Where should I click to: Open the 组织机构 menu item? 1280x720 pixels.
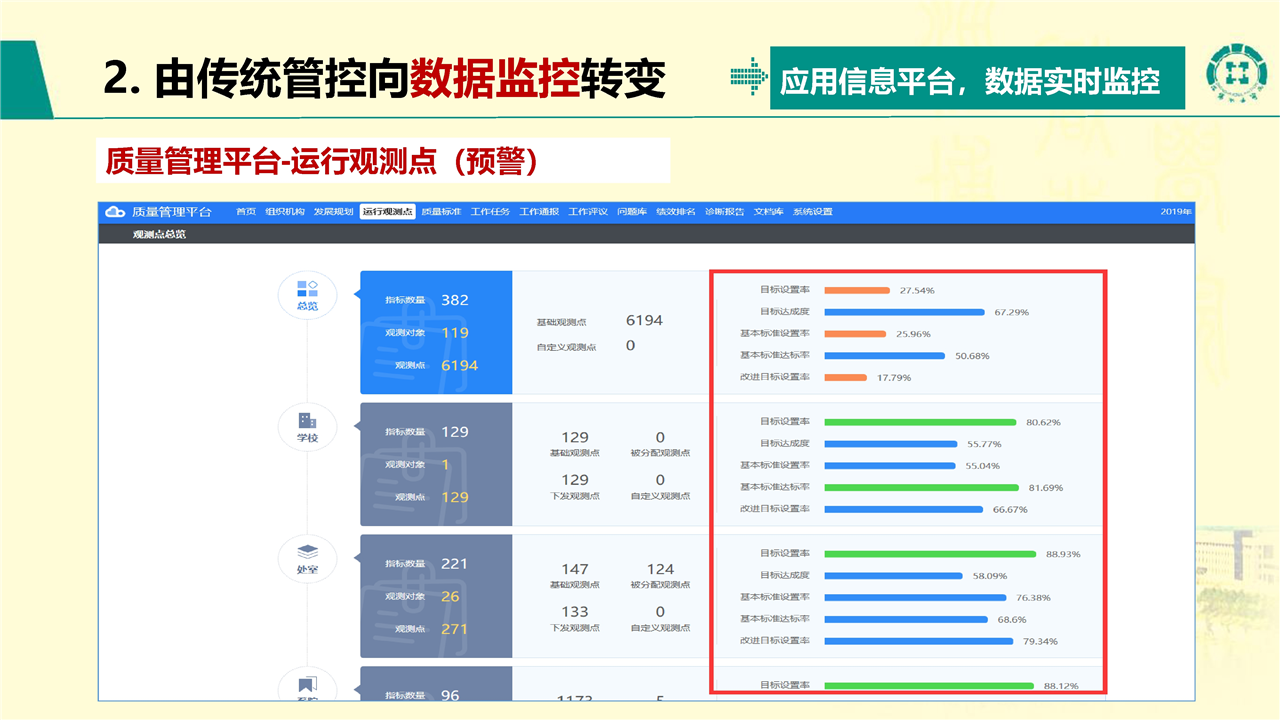tap(285, 212)
